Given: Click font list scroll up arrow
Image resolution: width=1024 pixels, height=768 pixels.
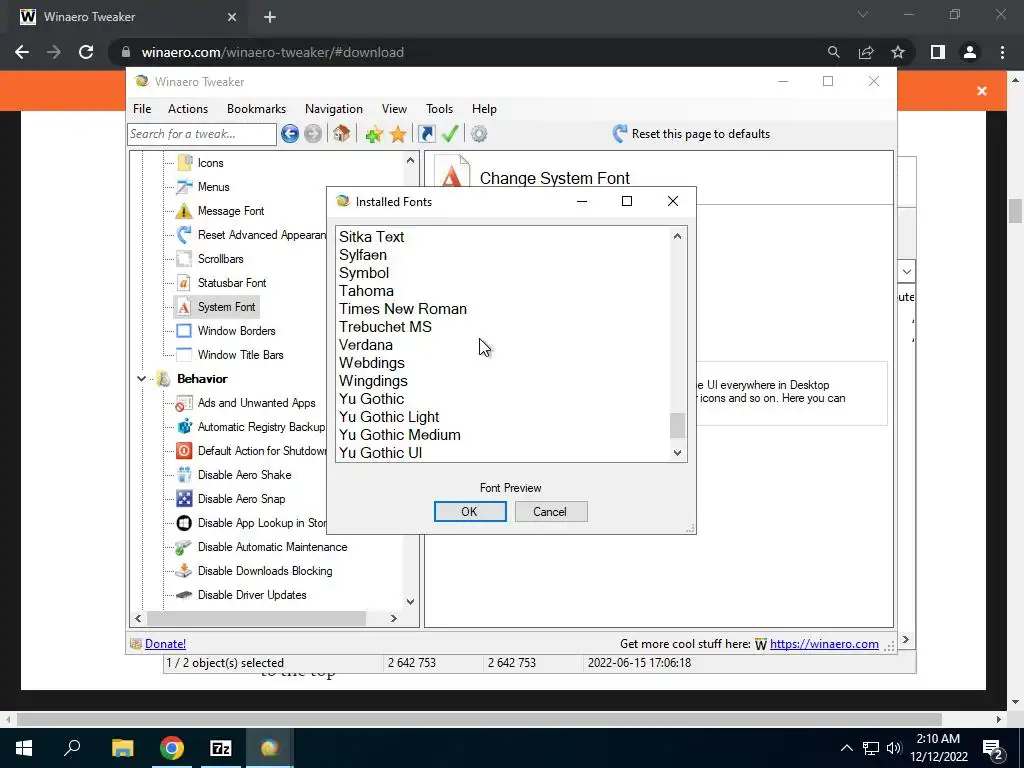Looking at the screenshot, I should (677, 236).
